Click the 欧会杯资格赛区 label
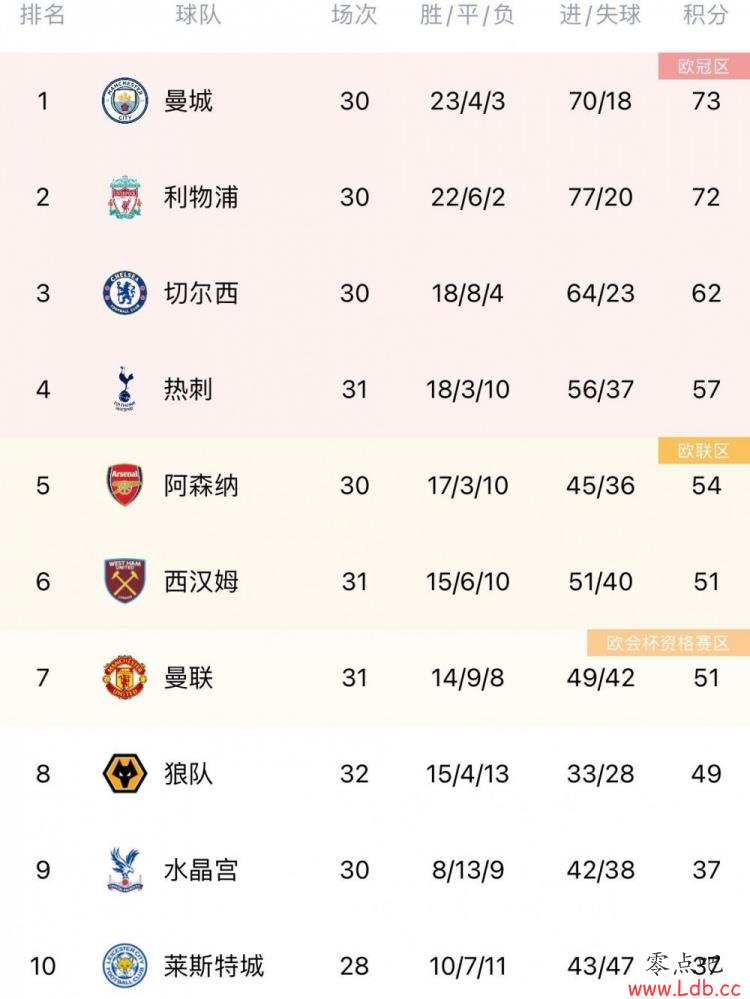 pos(668,643)
